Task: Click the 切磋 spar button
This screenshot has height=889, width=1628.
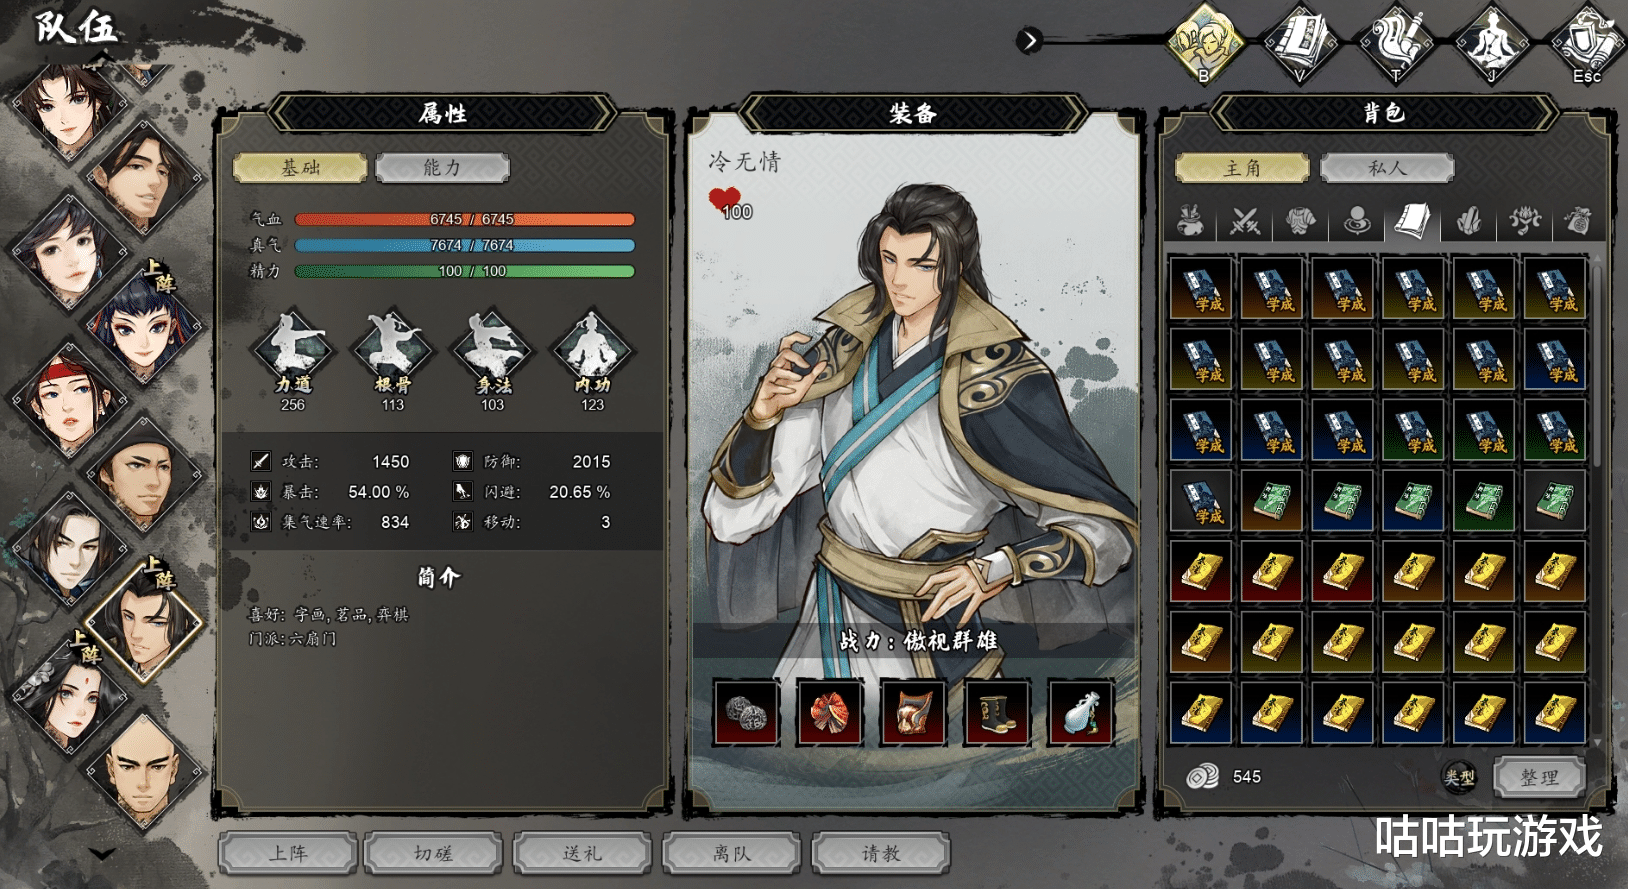Action: [433, 853]
